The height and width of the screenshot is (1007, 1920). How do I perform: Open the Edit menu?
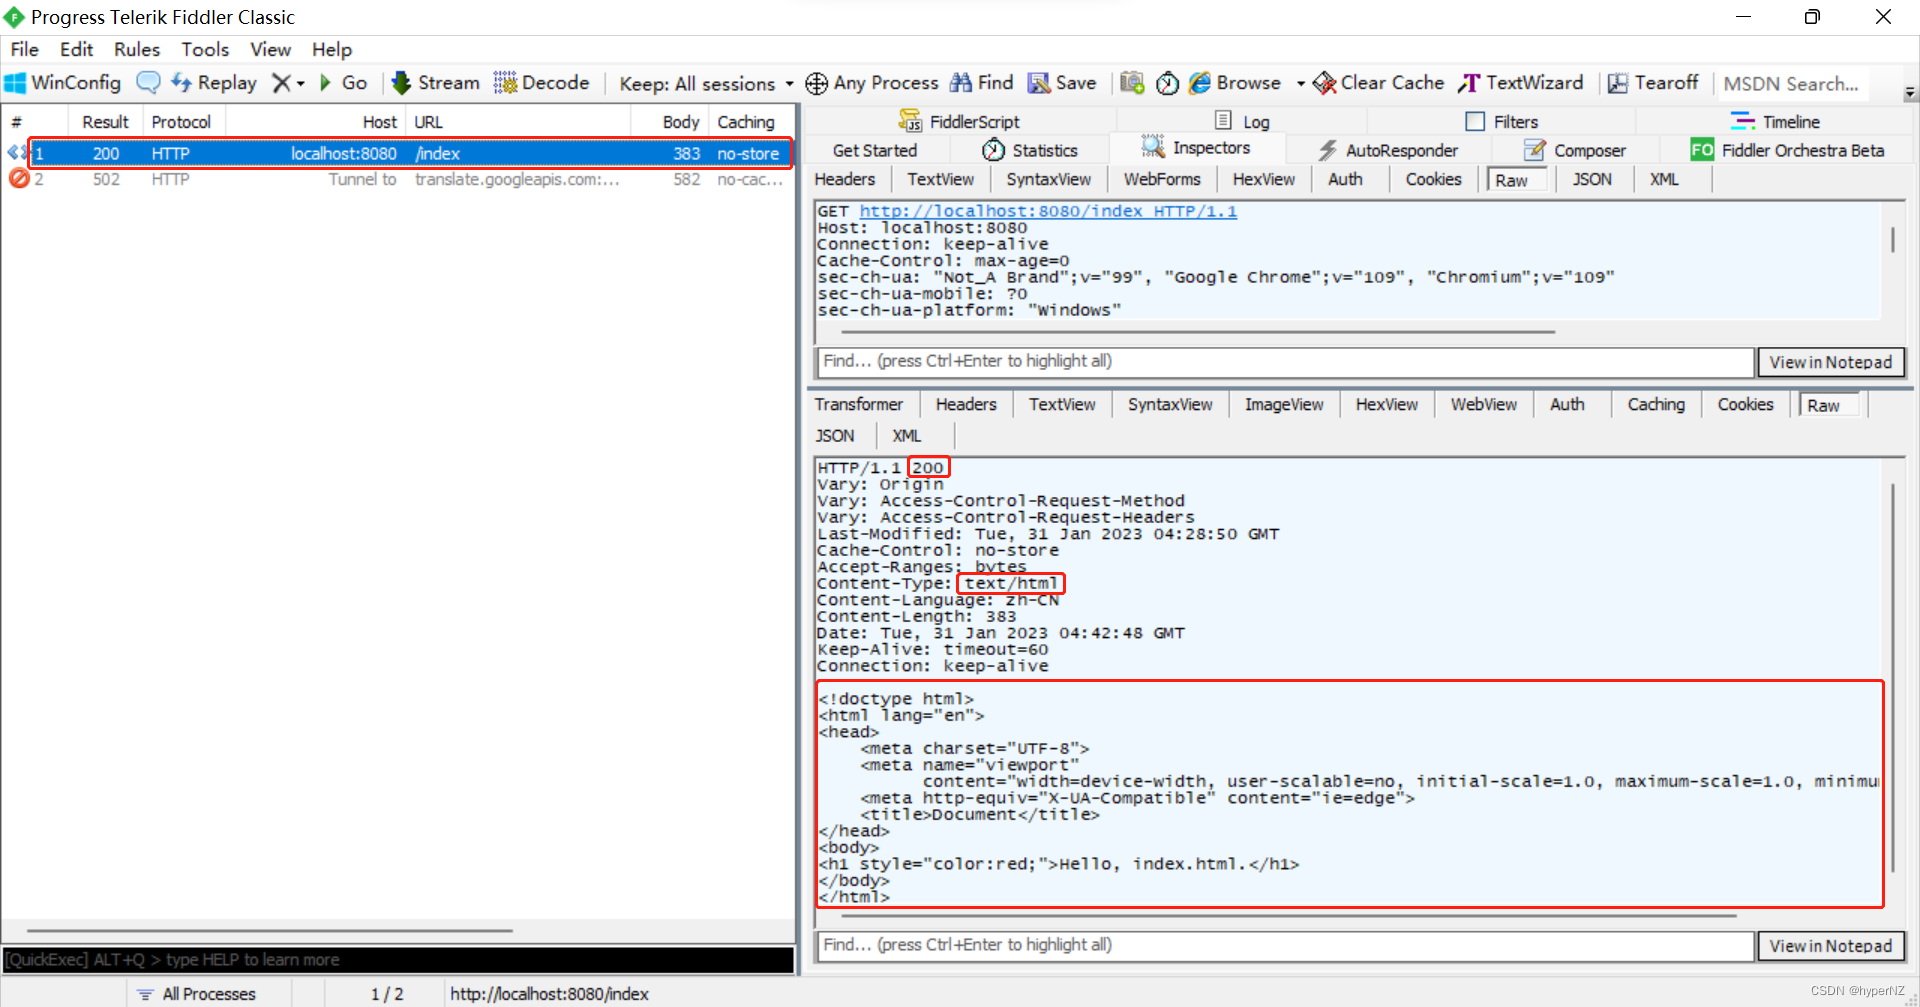(76, 49)
